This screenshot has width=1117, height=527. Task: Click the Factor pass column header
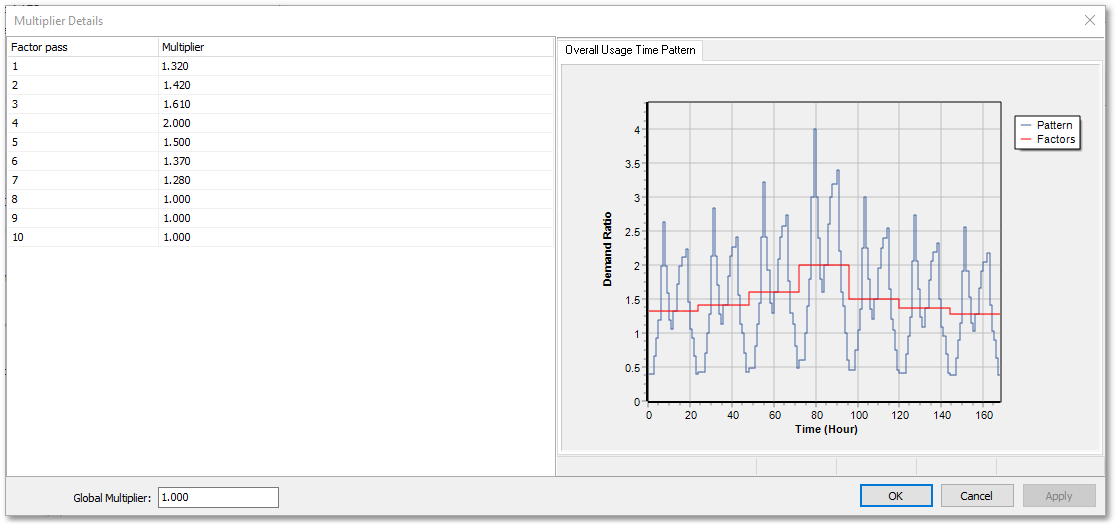[83, 47]
